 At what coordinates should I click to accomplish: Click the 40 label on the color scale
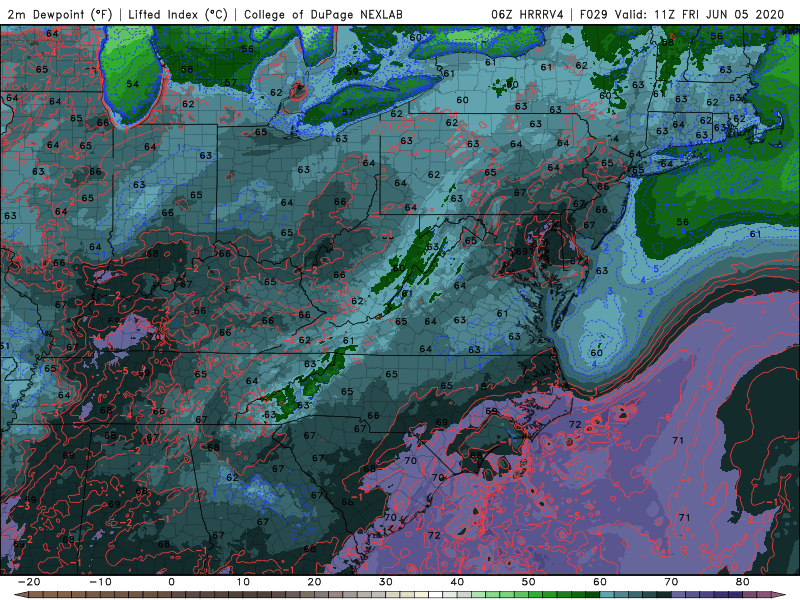click(457, 582)
